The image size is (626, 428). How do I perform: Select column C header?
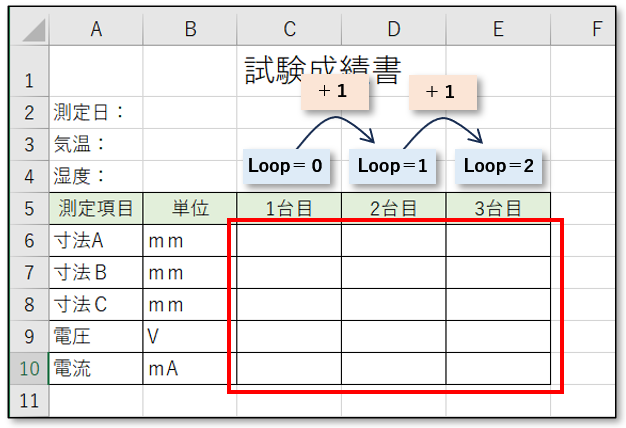click(288, 30)
